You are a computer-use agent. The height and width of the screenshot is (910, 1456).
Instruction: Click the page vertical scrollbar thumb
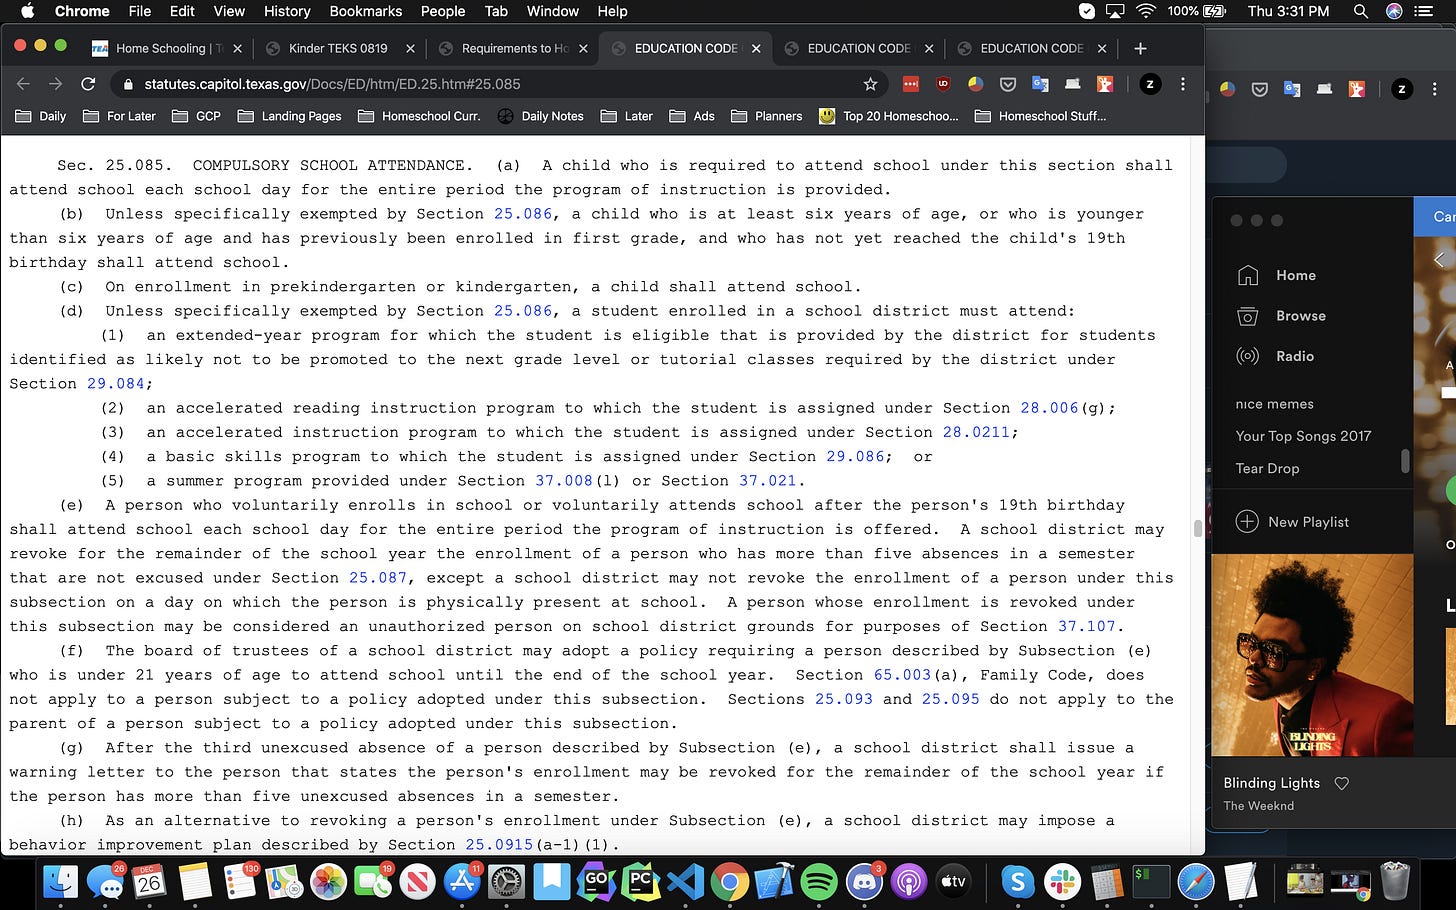pyautogui.click(x=1197, y=528)
